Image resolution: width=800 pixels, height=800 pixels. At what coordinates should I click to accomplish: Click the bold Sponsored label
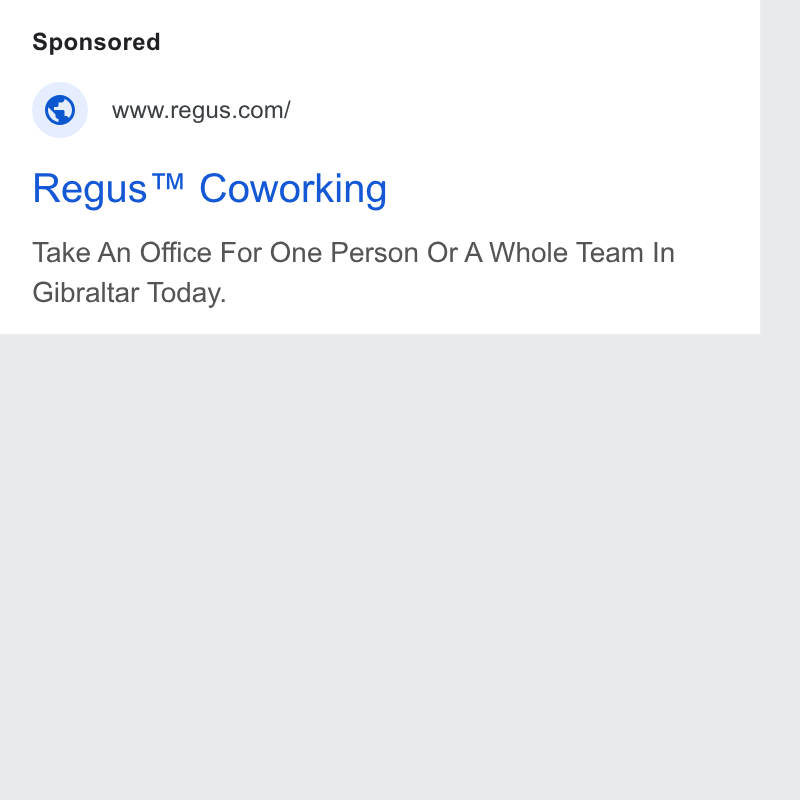coord(96,42)
